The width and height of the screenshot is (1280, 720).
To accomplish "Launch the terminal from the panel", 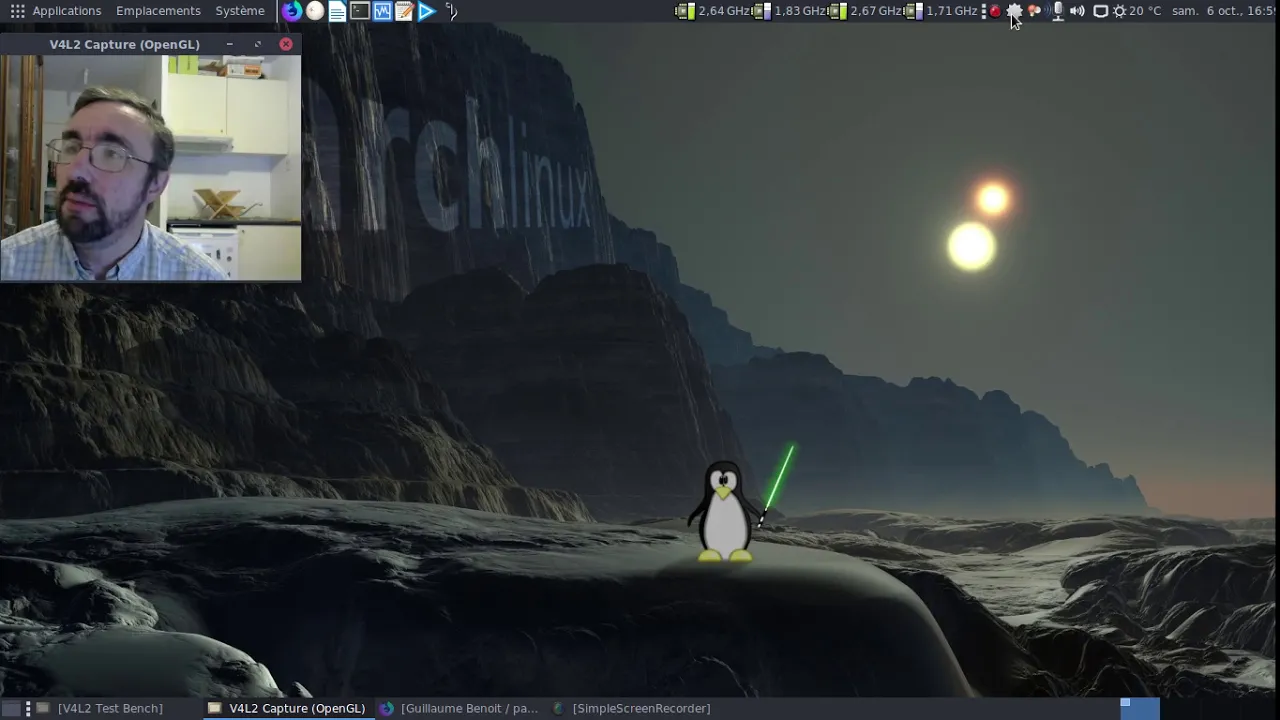I will [x=360, y=11].
